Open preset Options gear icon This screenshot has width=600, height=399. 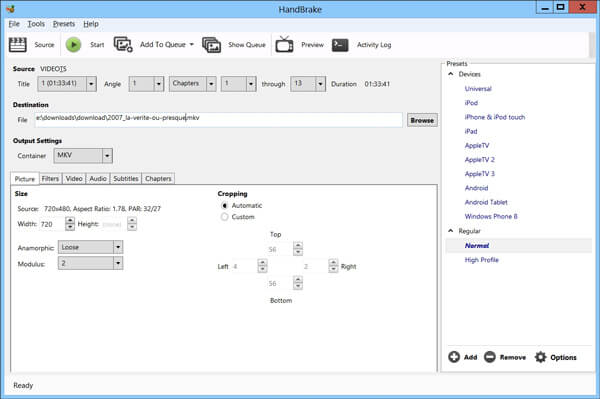pos(540,357)
